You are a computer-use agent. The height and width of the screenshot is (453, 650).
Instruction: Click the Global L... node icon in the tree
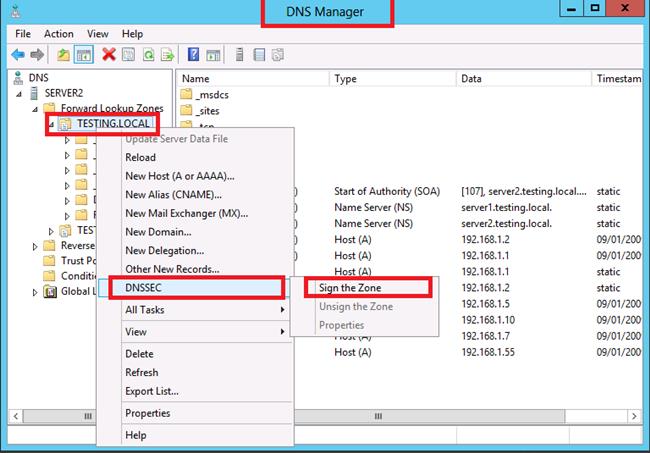[x=50, y=291]
